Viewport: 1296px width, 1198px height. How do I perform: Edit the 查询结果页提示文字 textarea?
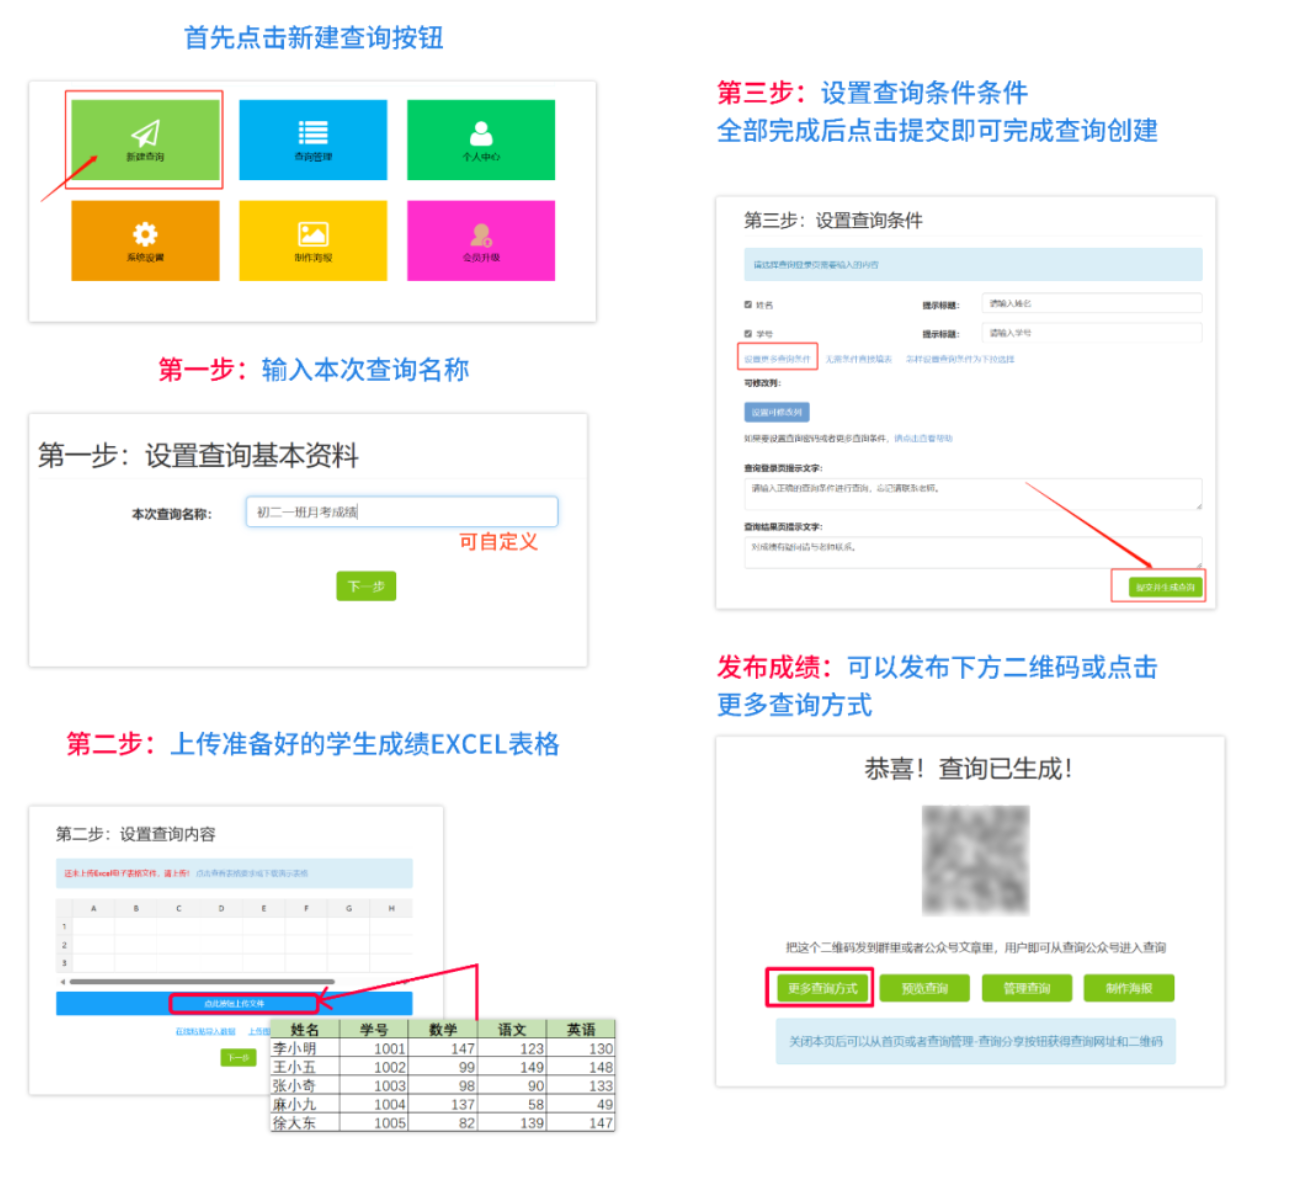[x=973, y=552]
